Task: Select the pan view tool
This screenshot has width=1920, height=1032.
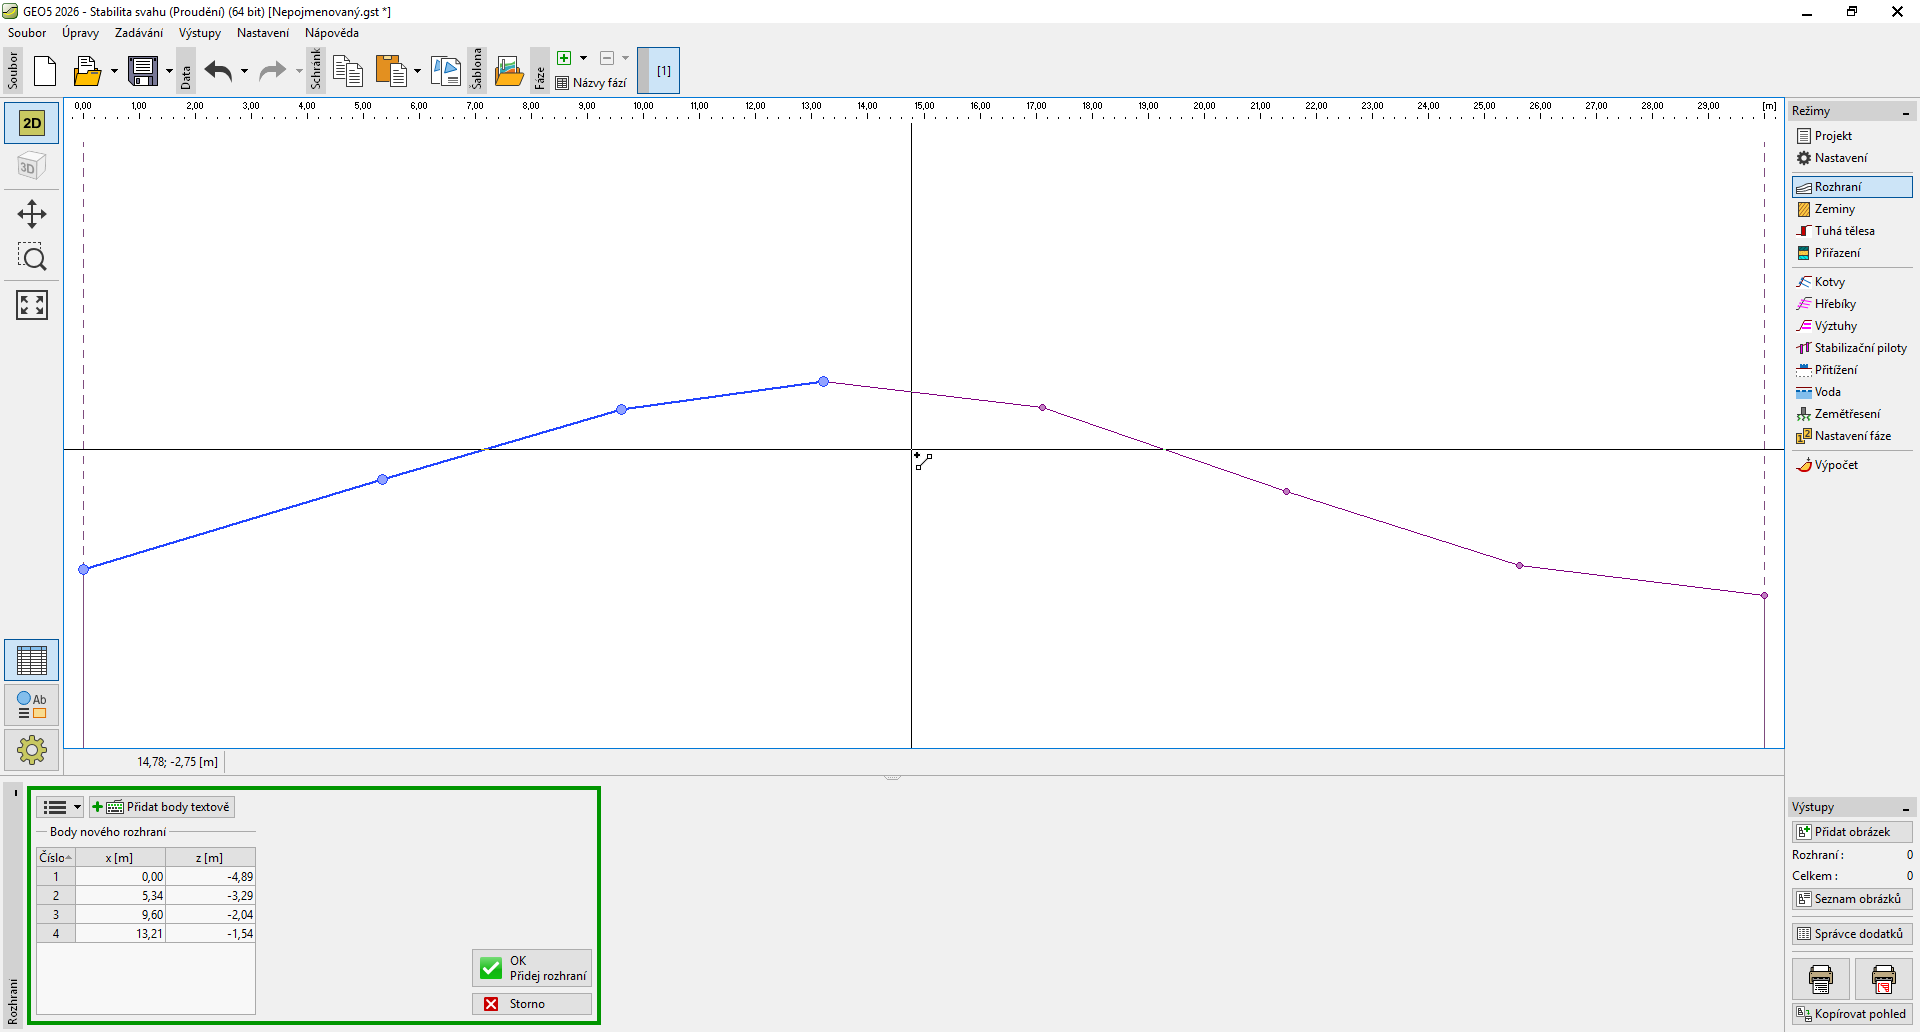Action: (x=32, y=214)
